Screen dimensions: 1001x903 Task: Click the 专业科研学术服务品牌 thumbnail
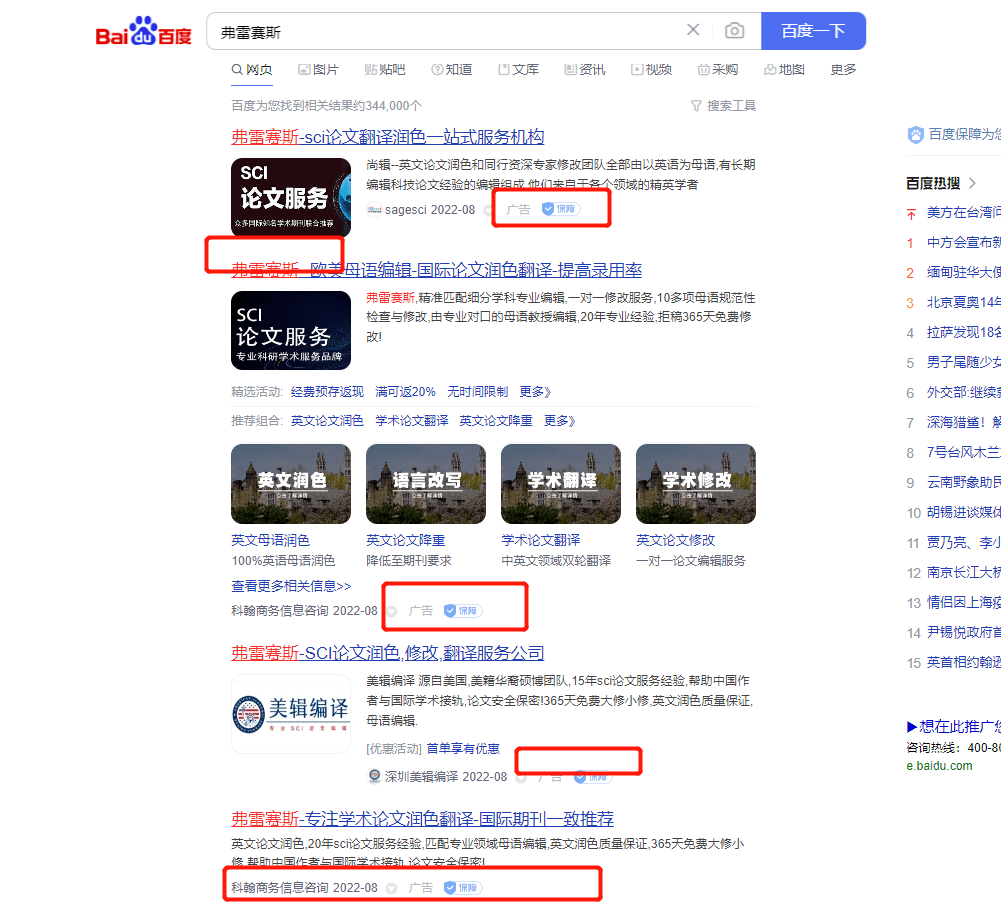[x=290, y=330]
